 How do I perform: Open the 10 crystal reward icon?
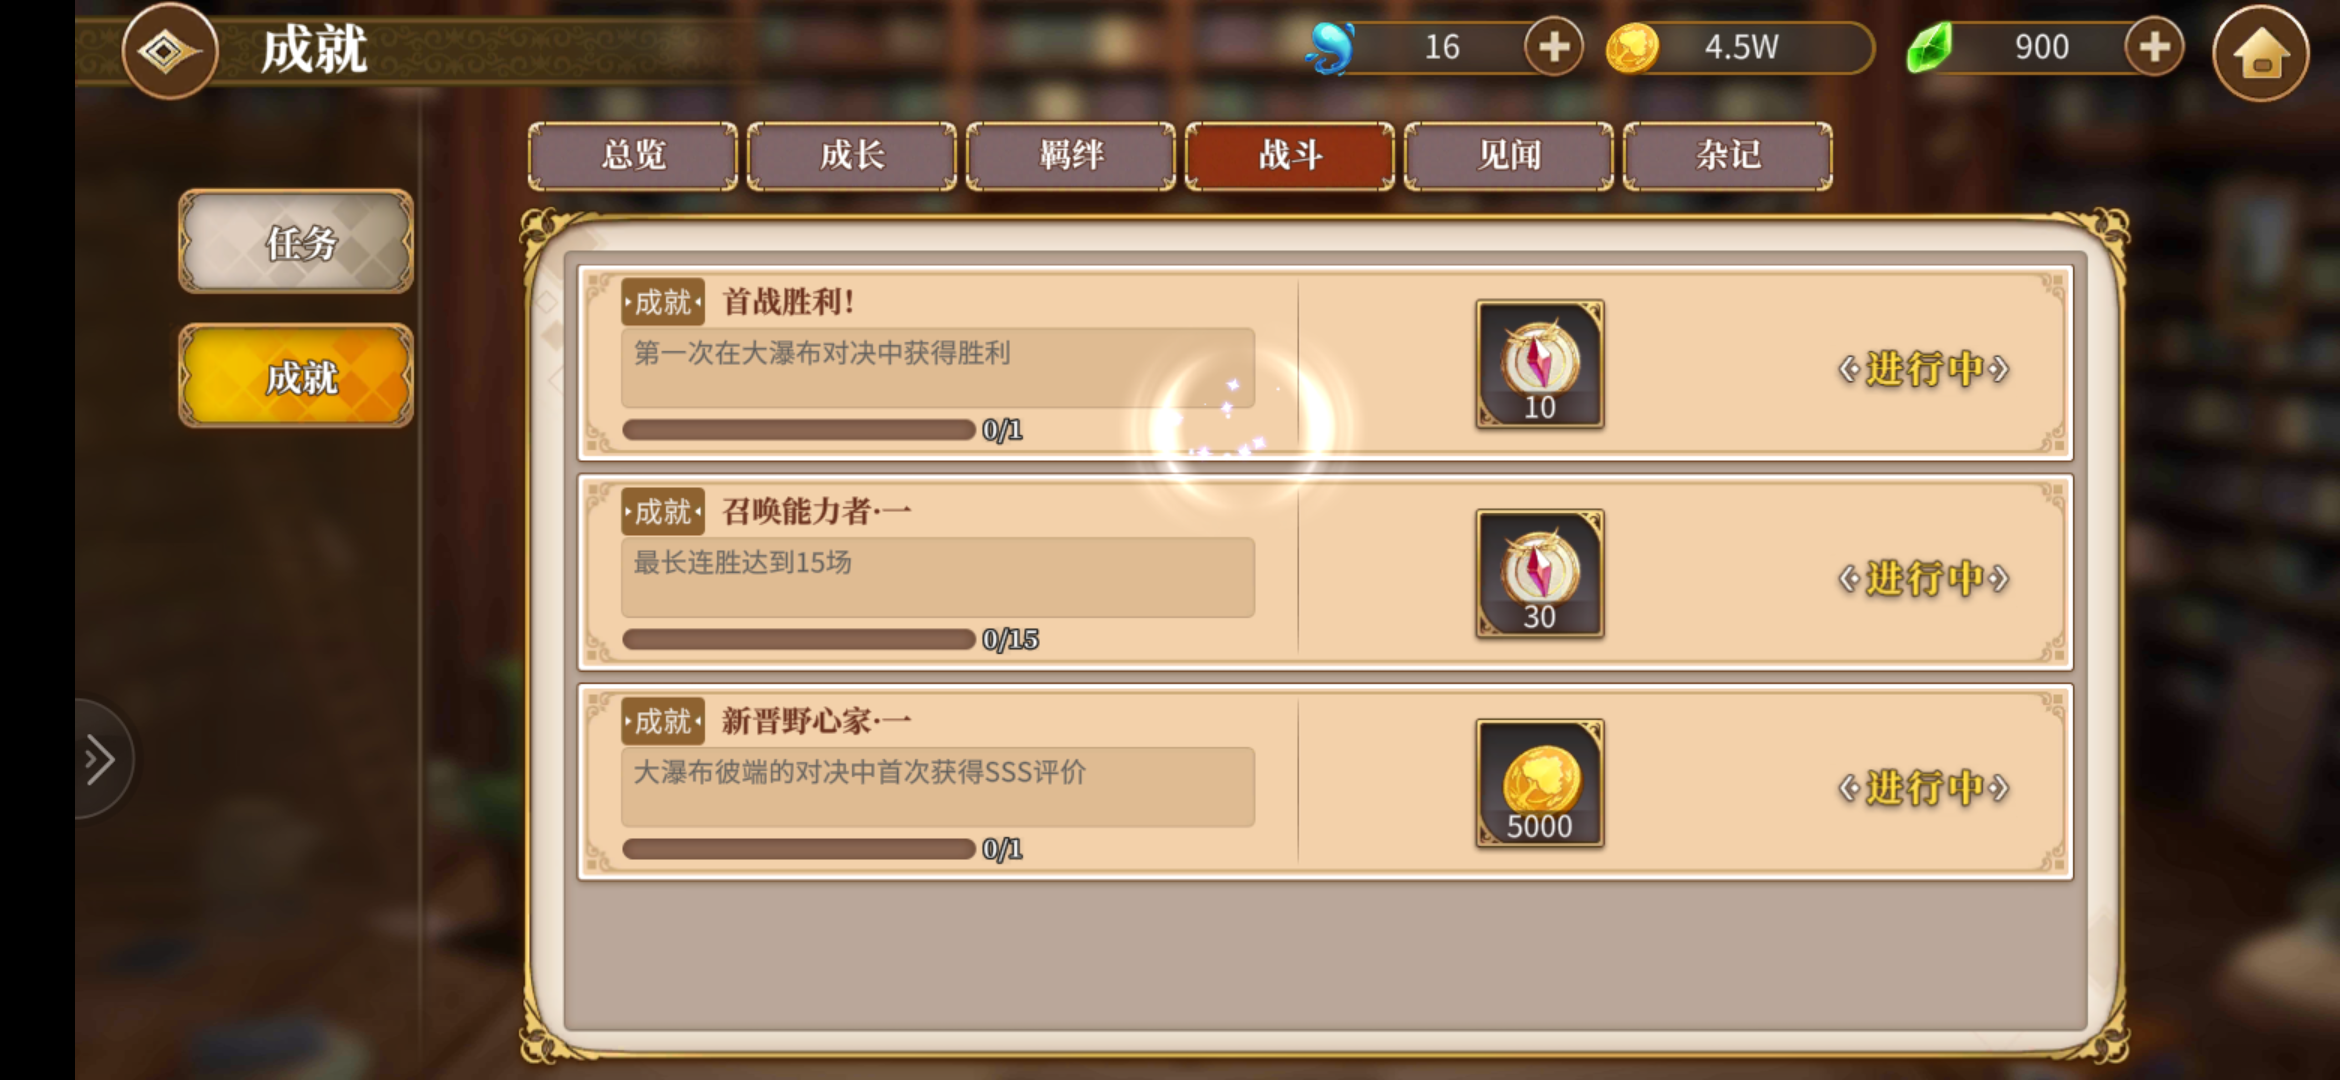[x=1540, y=365]
